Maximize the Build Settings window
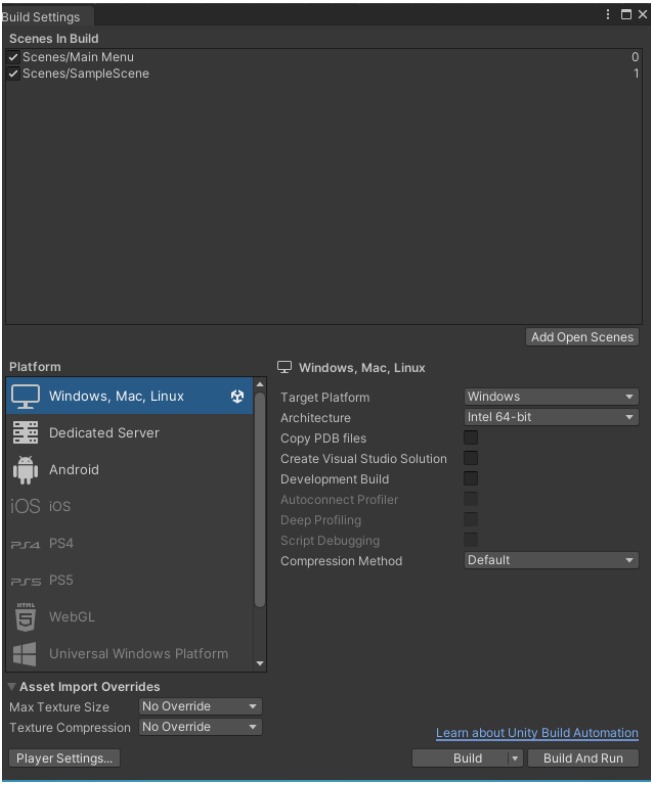This screenshot has width=651, height=785. pos(626,15)
